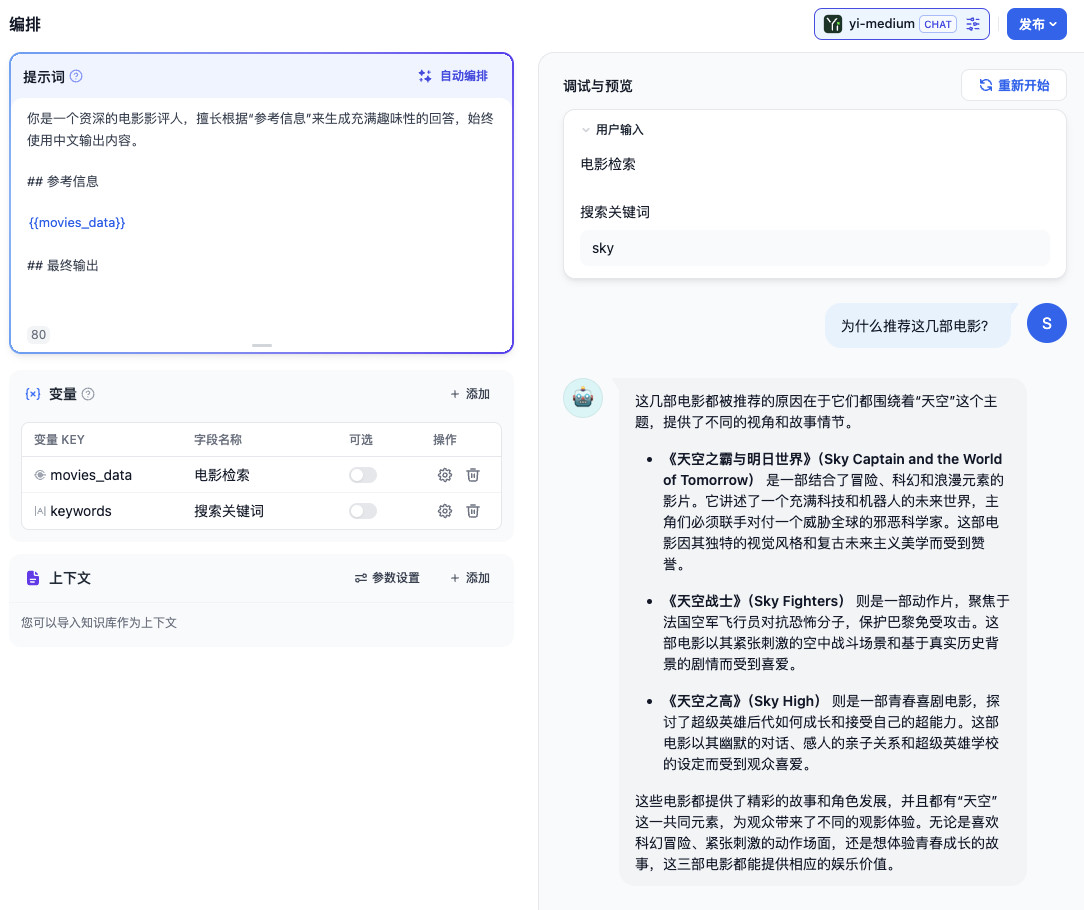Open 参数设置 in the 上下文 section

point(387,577)
